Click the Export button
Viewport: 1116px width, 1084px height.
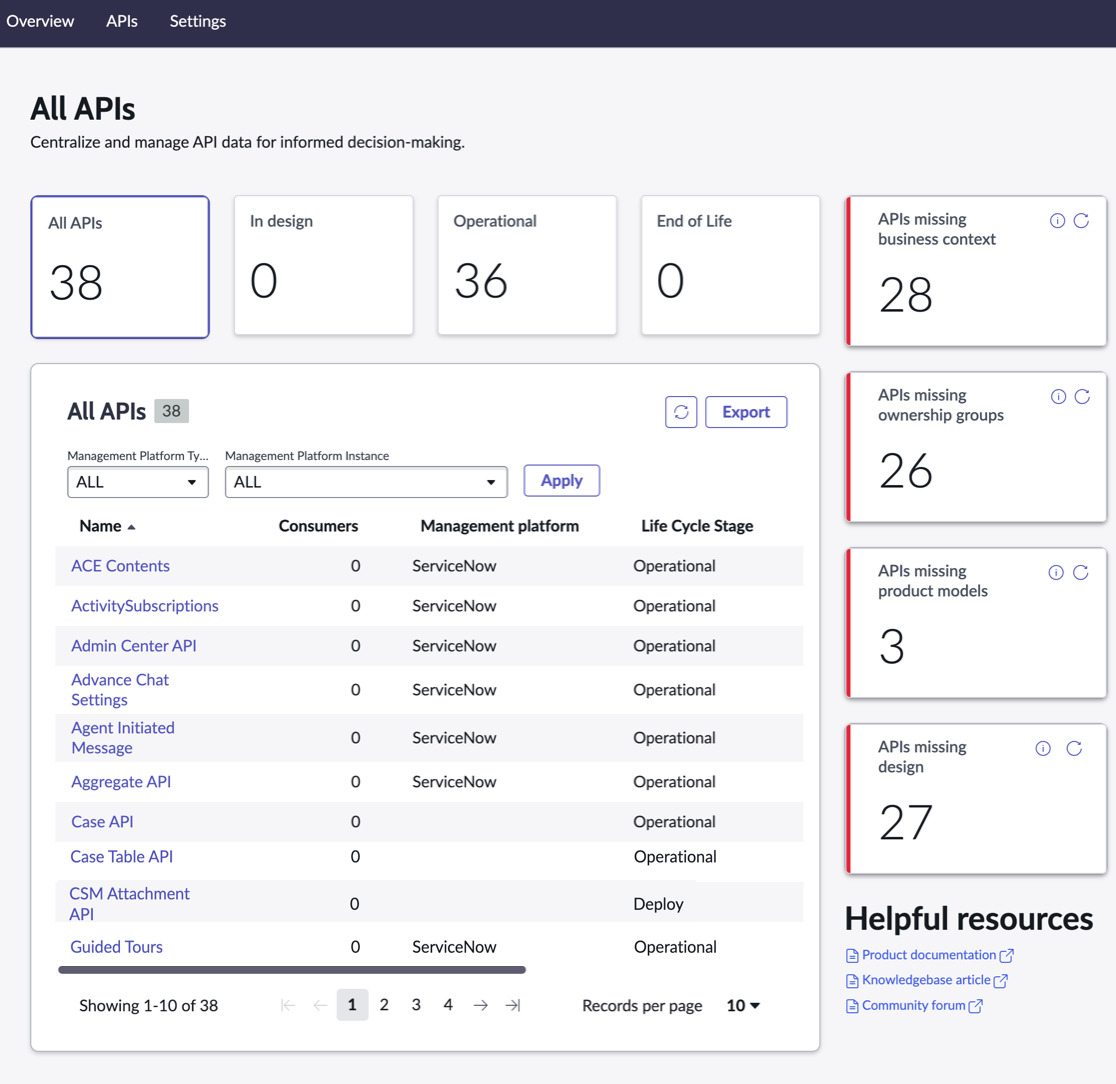click(x=746, y=412)
